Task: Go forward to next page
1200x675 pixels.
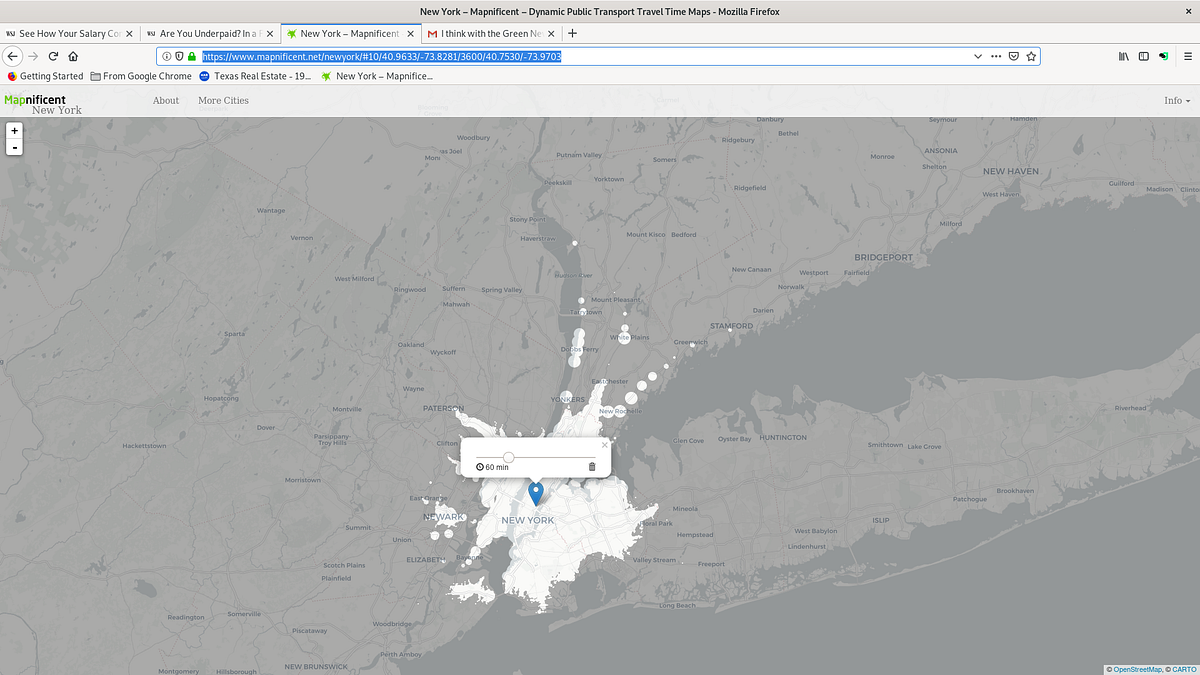Action: point(33,56)
